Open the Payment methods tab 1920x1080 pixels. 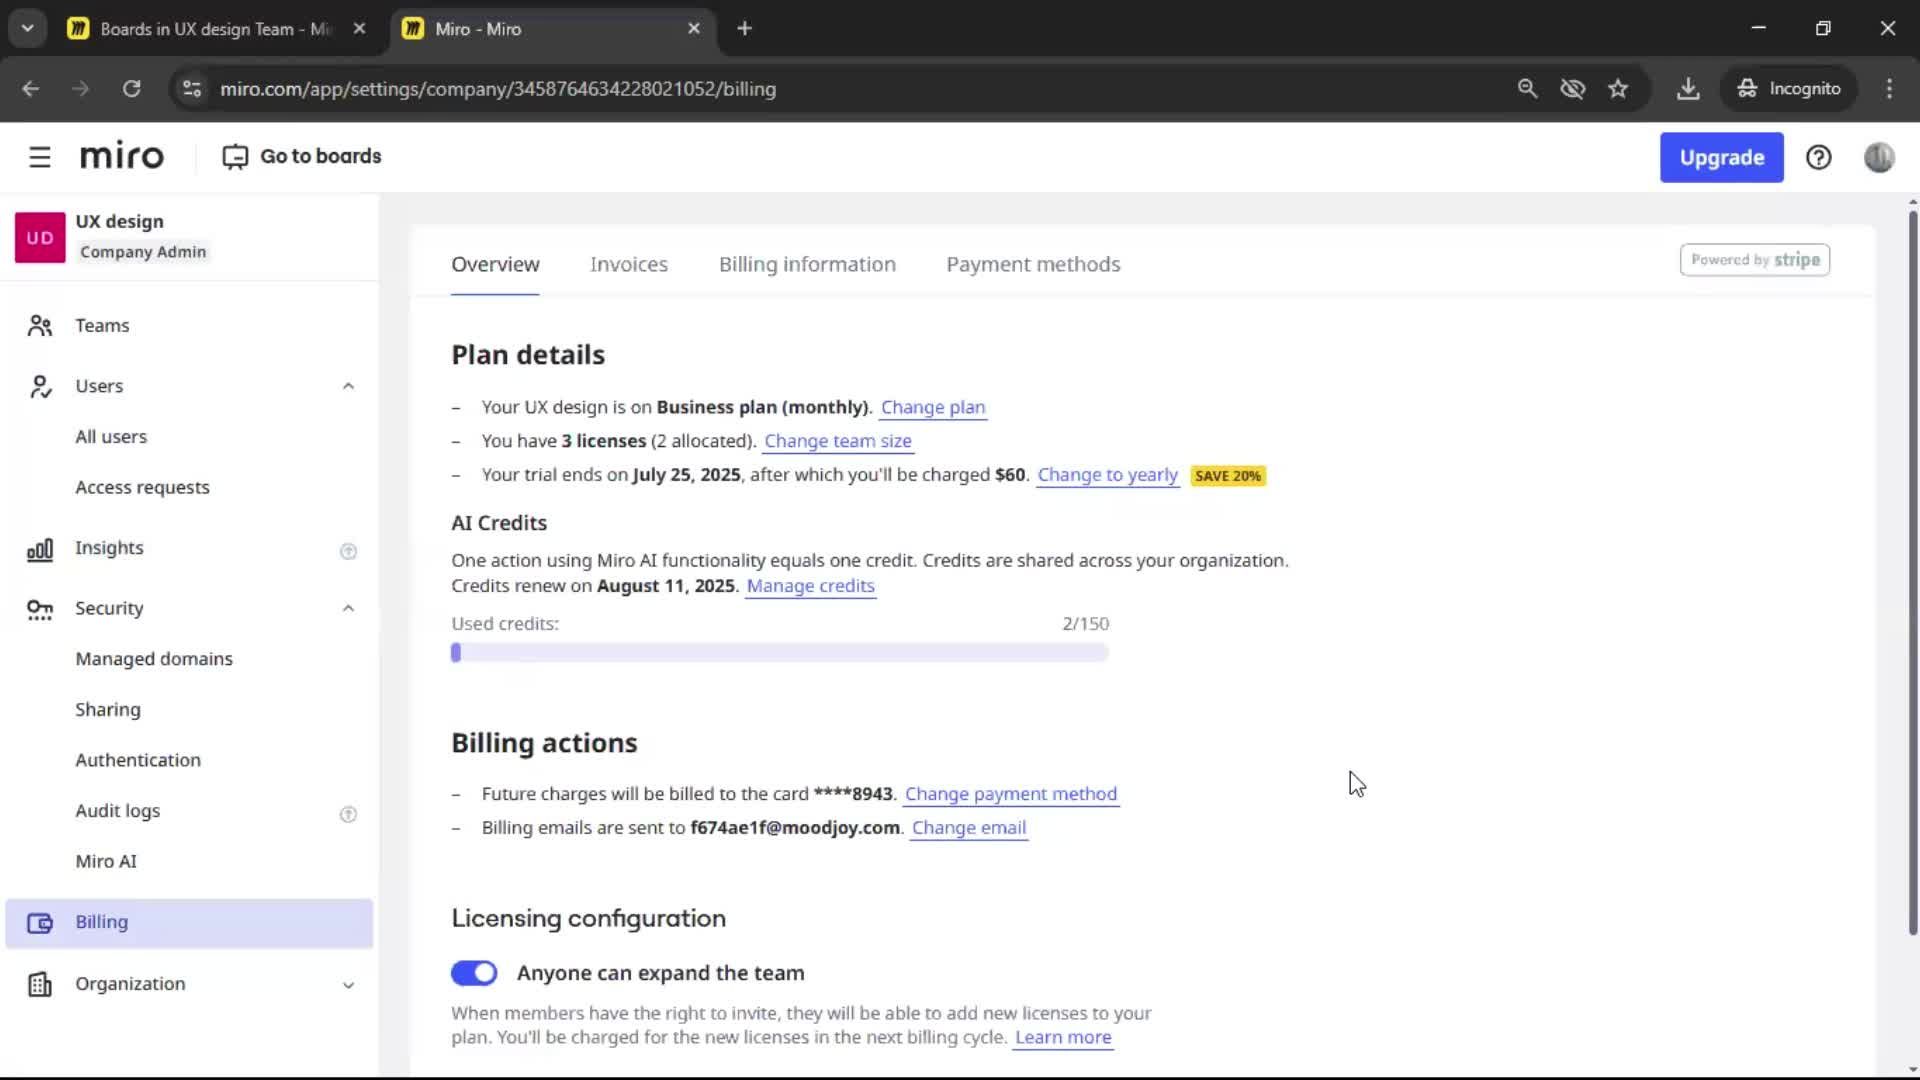tap(1033, 265)
